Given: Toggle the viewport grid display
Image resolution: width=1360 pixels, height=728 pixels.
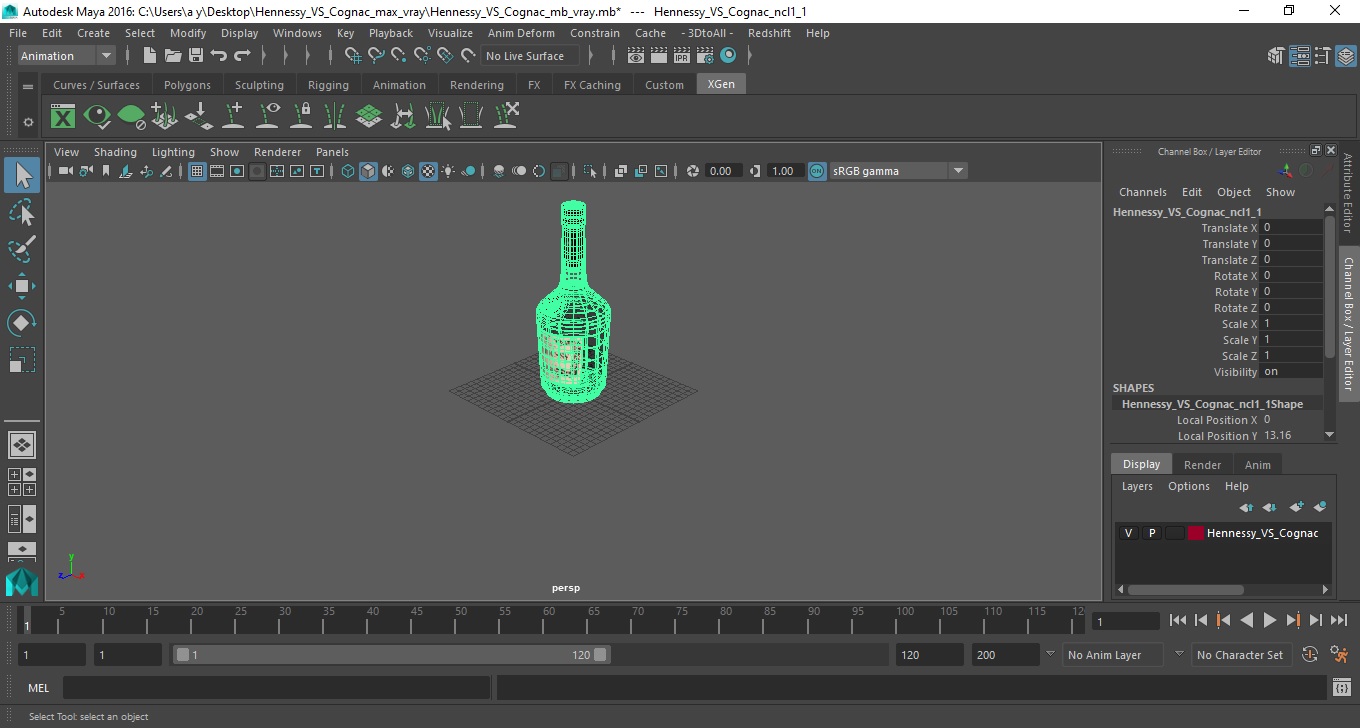Looking at the screenshot, I should [x=197, y=171].
